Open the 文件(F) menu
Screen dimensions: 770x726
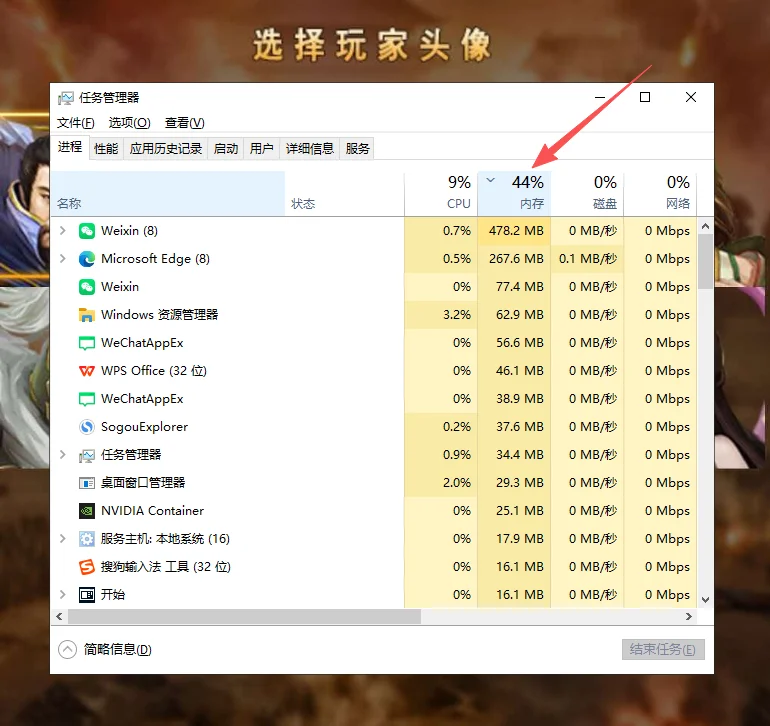tap(76, 123)
